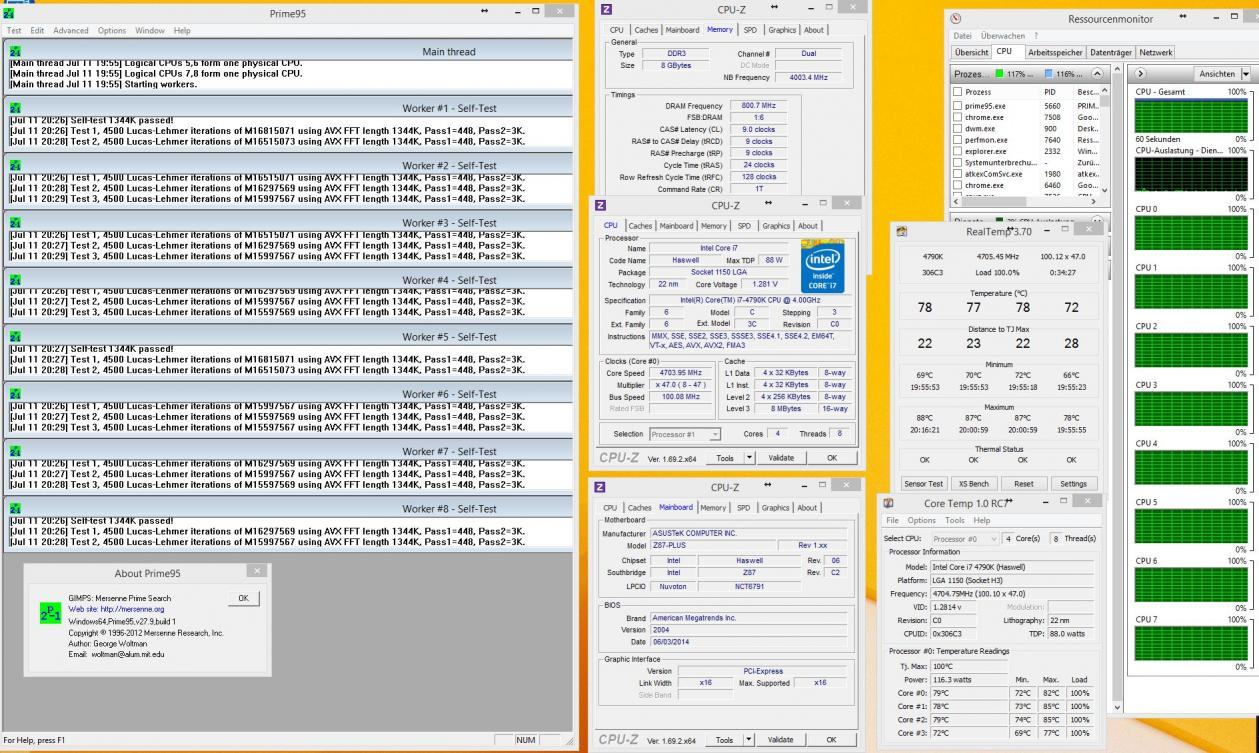1259x753 pixels.
Task: Click OK in CPU-Z Mainboard window
Action: 832,740
